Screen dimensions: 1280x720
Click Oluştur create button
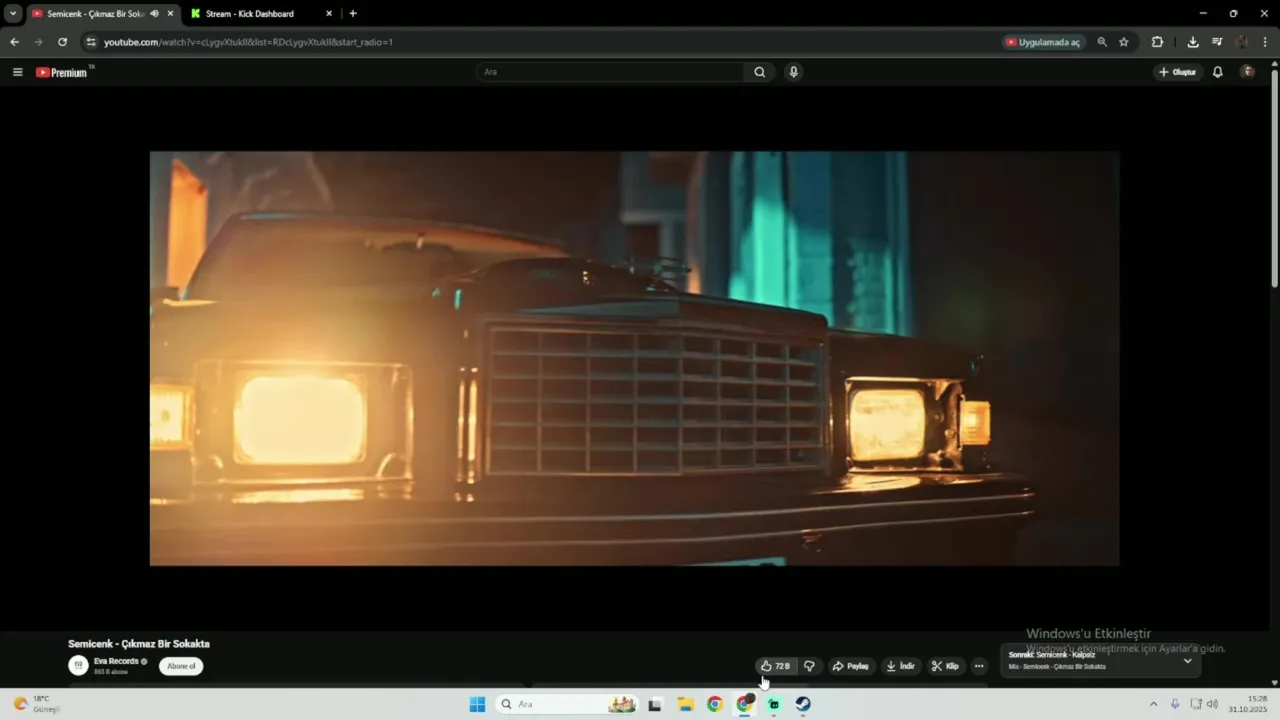[x=1177, y=72]
